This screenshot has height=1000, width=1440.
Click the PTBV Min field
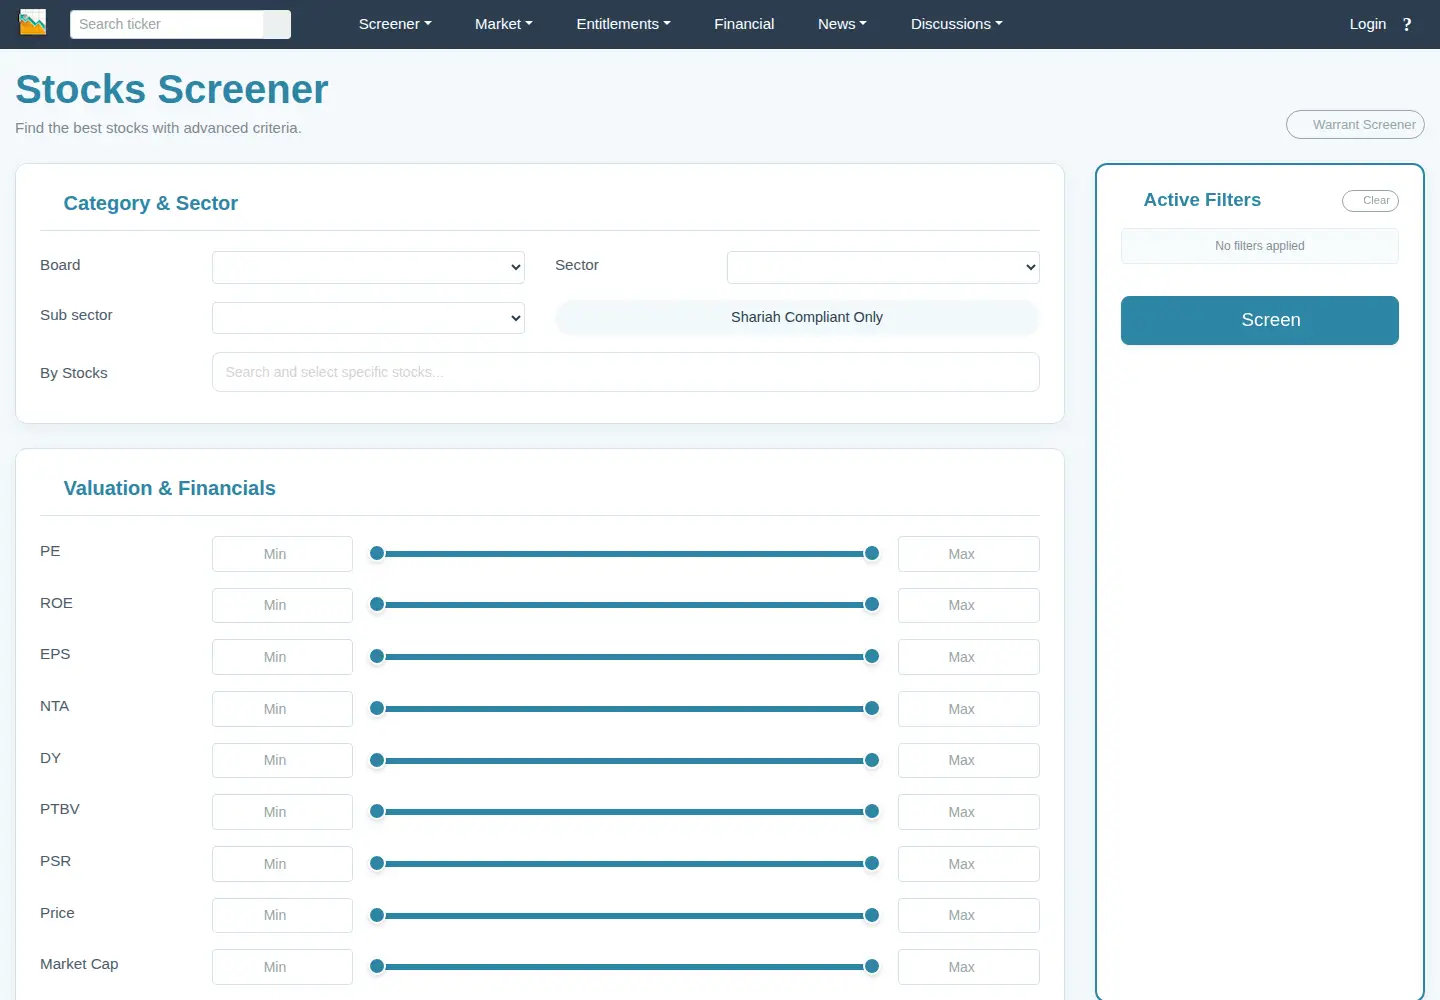(x=282, y=812)
